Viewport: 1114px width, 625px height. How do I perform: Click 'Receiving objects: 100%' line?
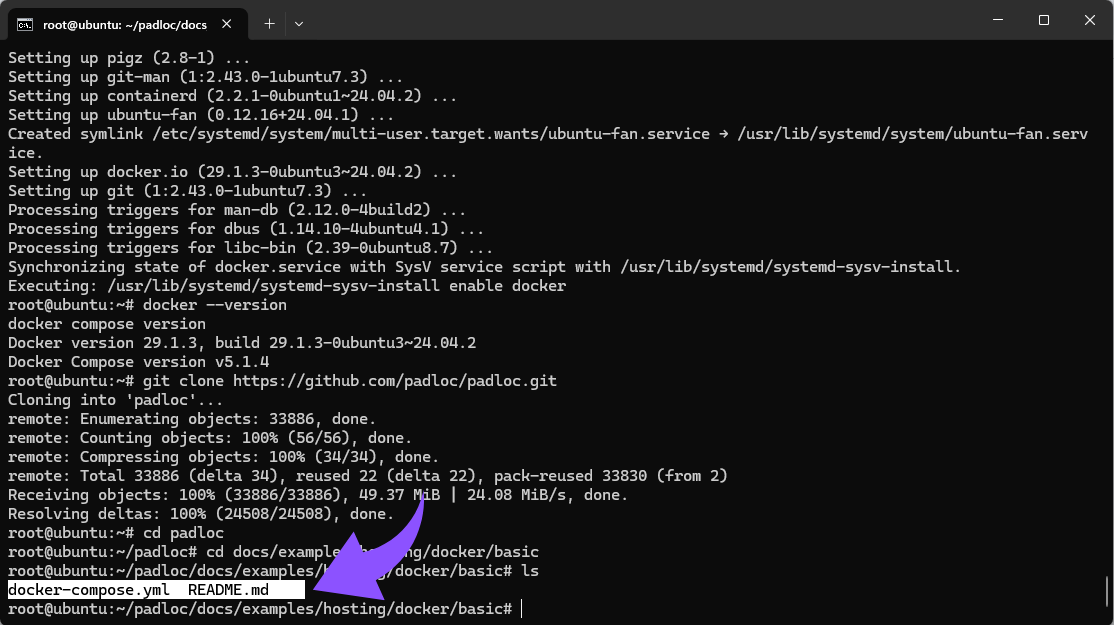318,495
